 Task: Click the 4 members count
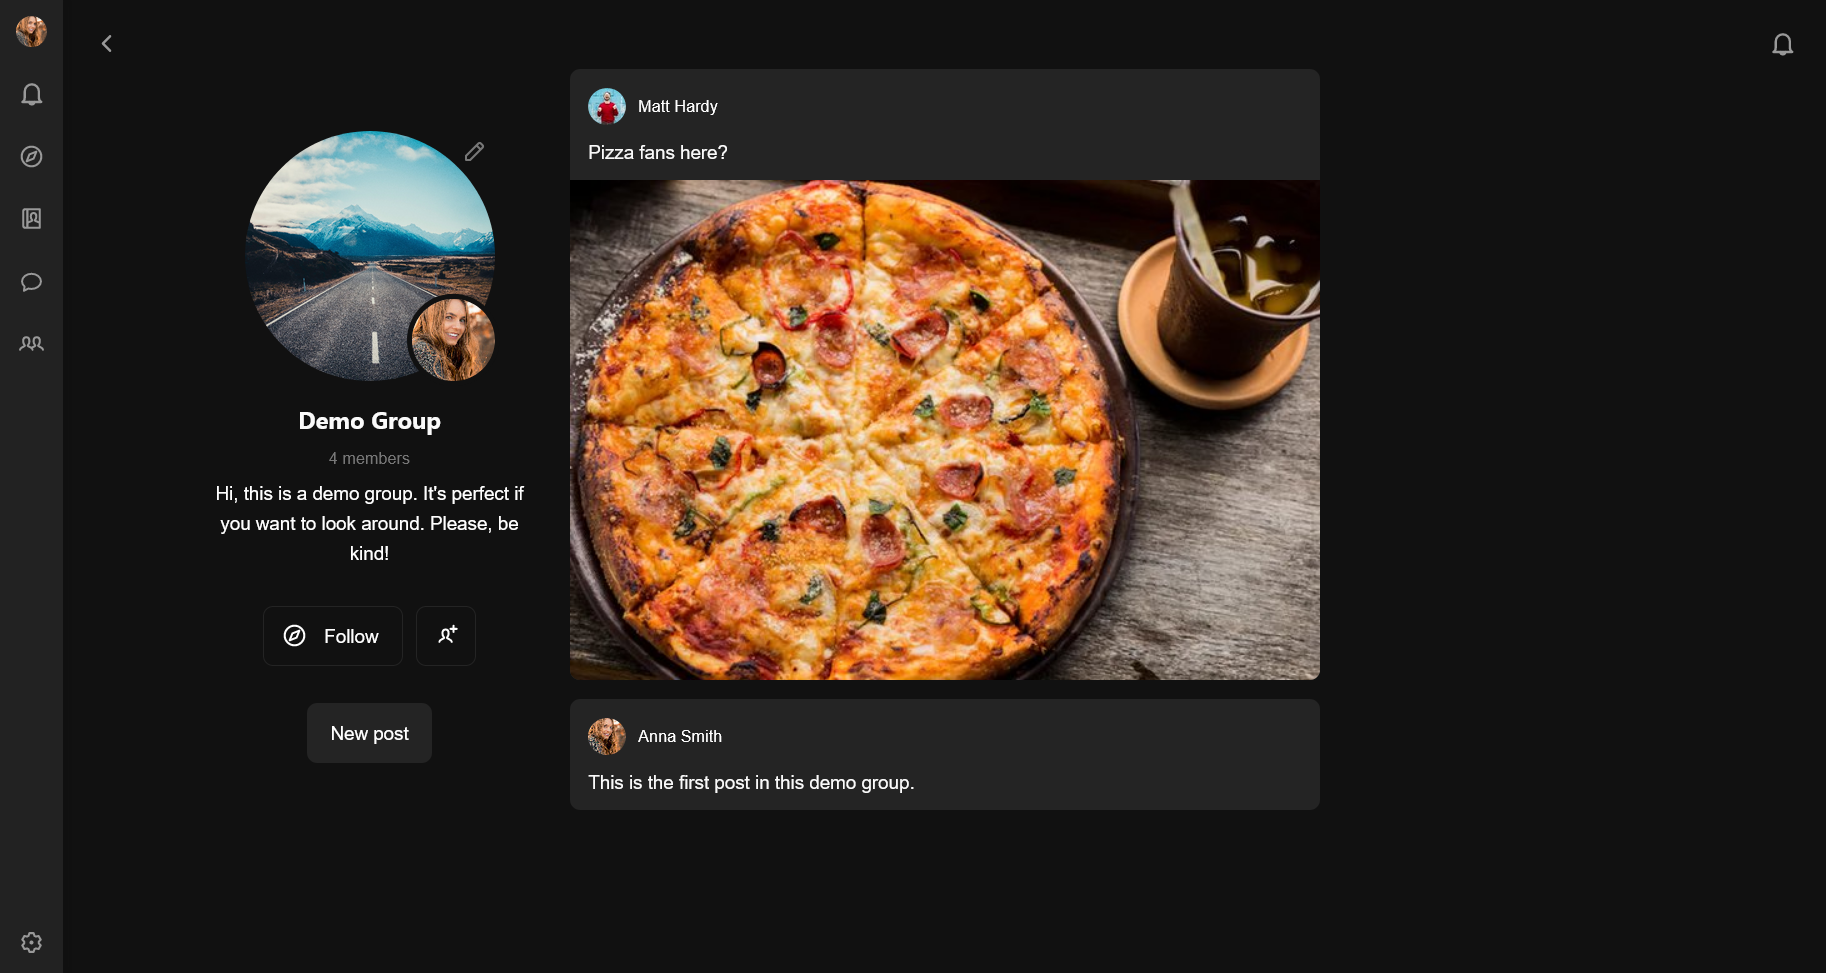point(369,458)
